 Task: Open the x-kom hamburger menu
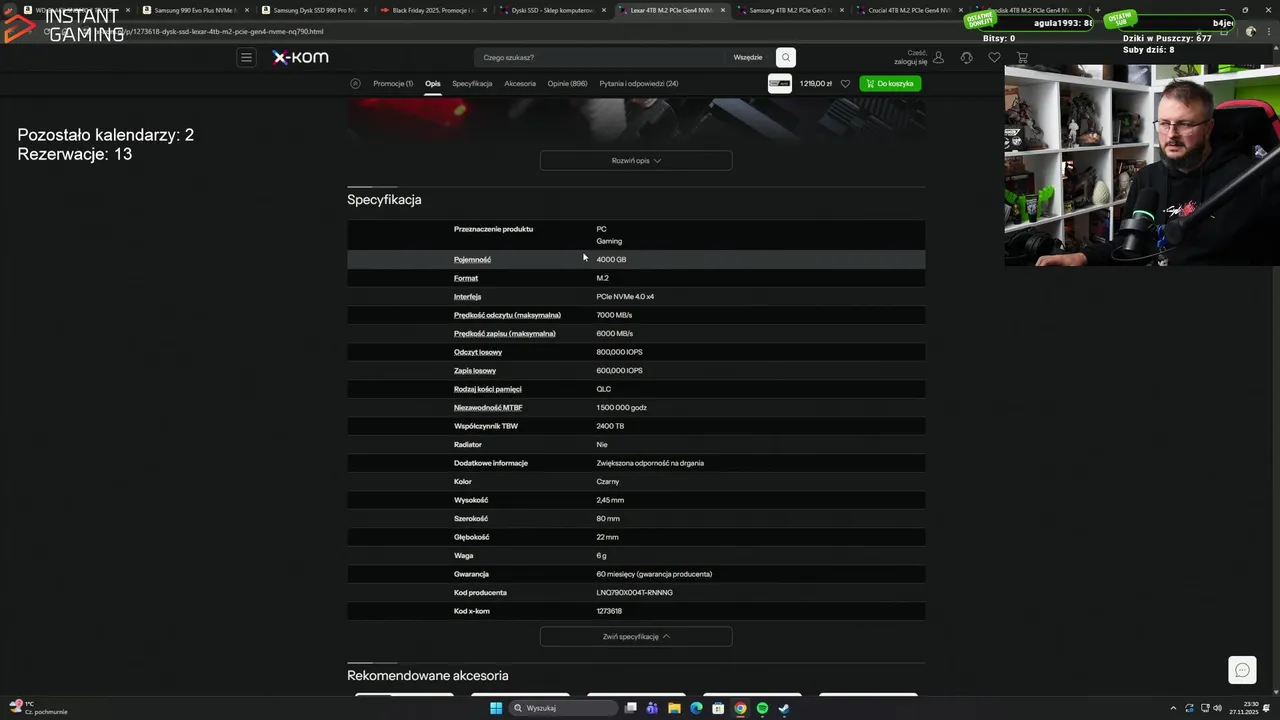pyautogui.click(x=246, y=57)
